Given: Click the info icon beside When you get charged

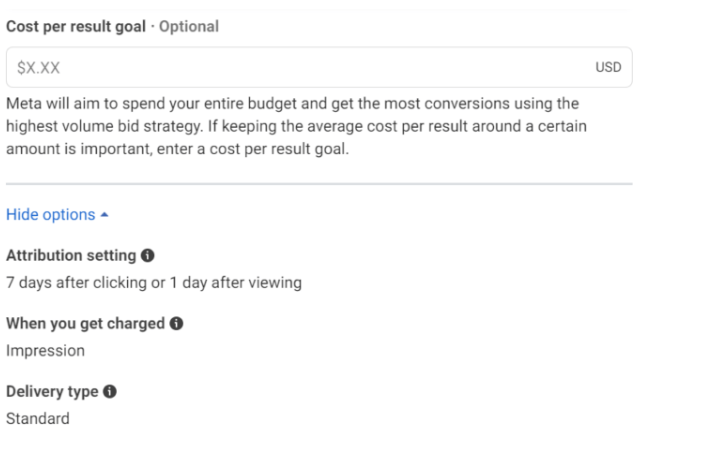Looking at the screenshot, I should [x=177, y=324].
